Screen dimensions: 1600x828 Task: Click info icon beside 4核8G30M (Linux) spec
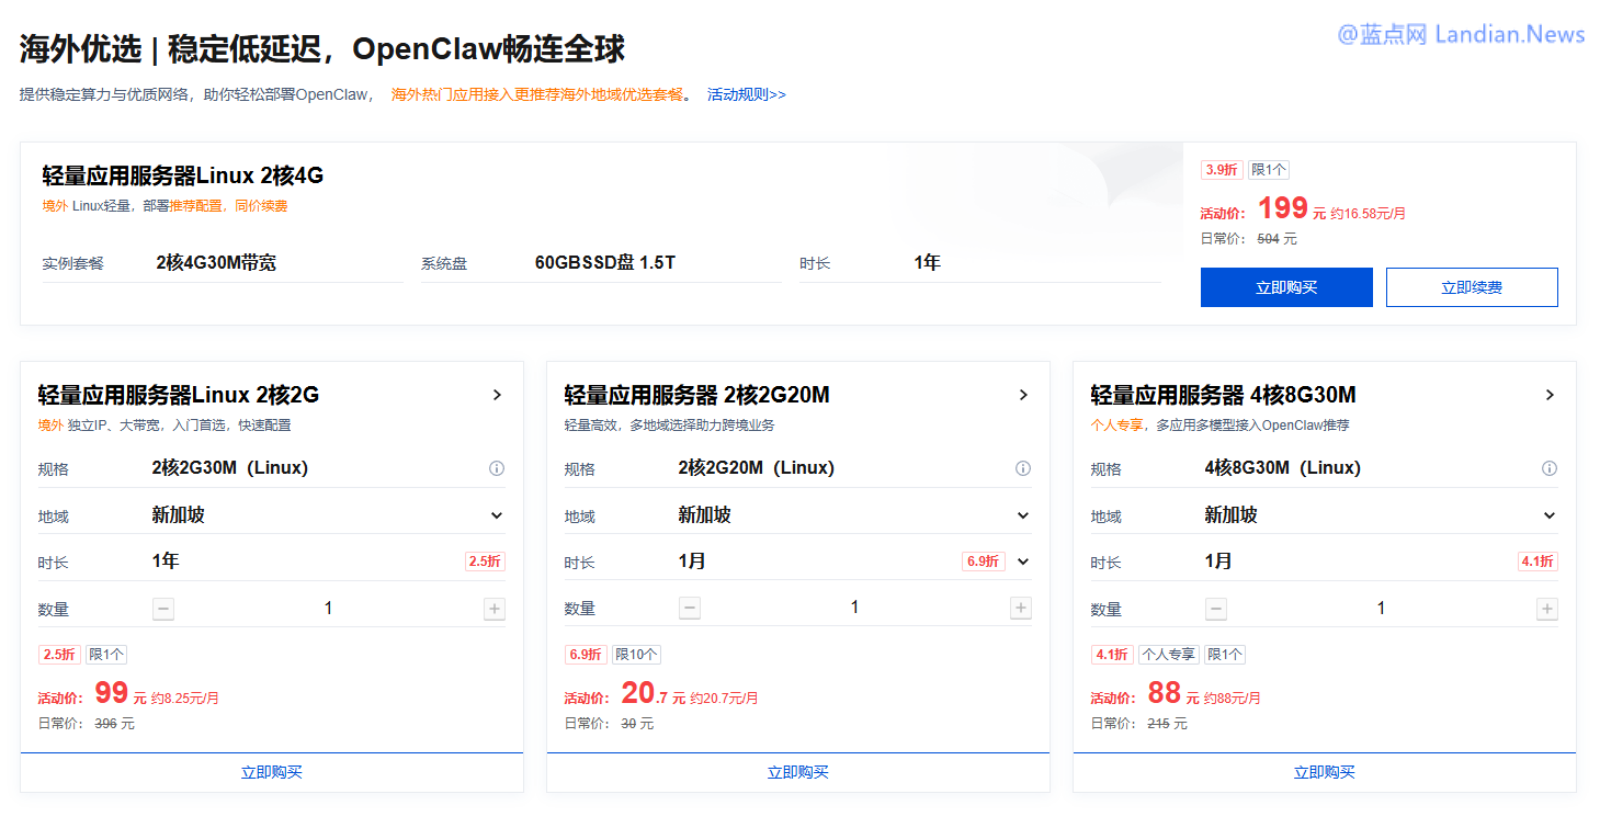click(1548, 468)
